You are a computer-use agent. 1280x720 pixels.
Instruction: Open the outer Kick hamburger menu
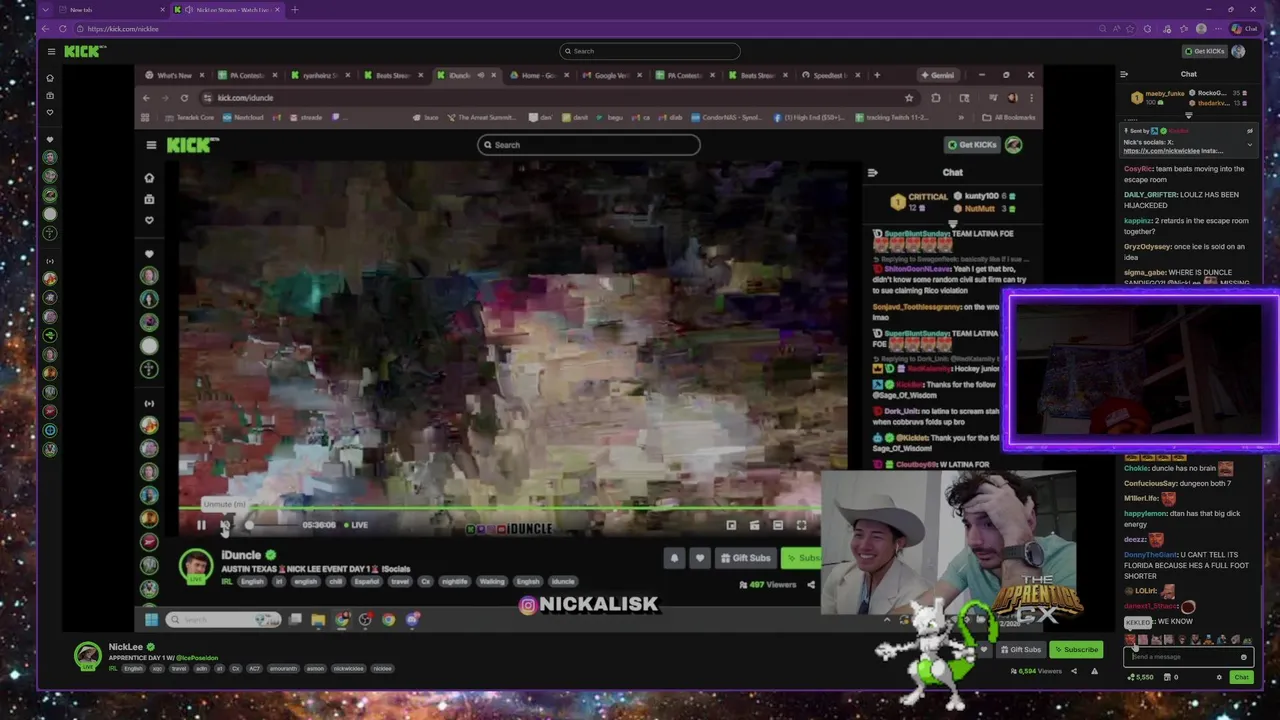pos(51,51)
